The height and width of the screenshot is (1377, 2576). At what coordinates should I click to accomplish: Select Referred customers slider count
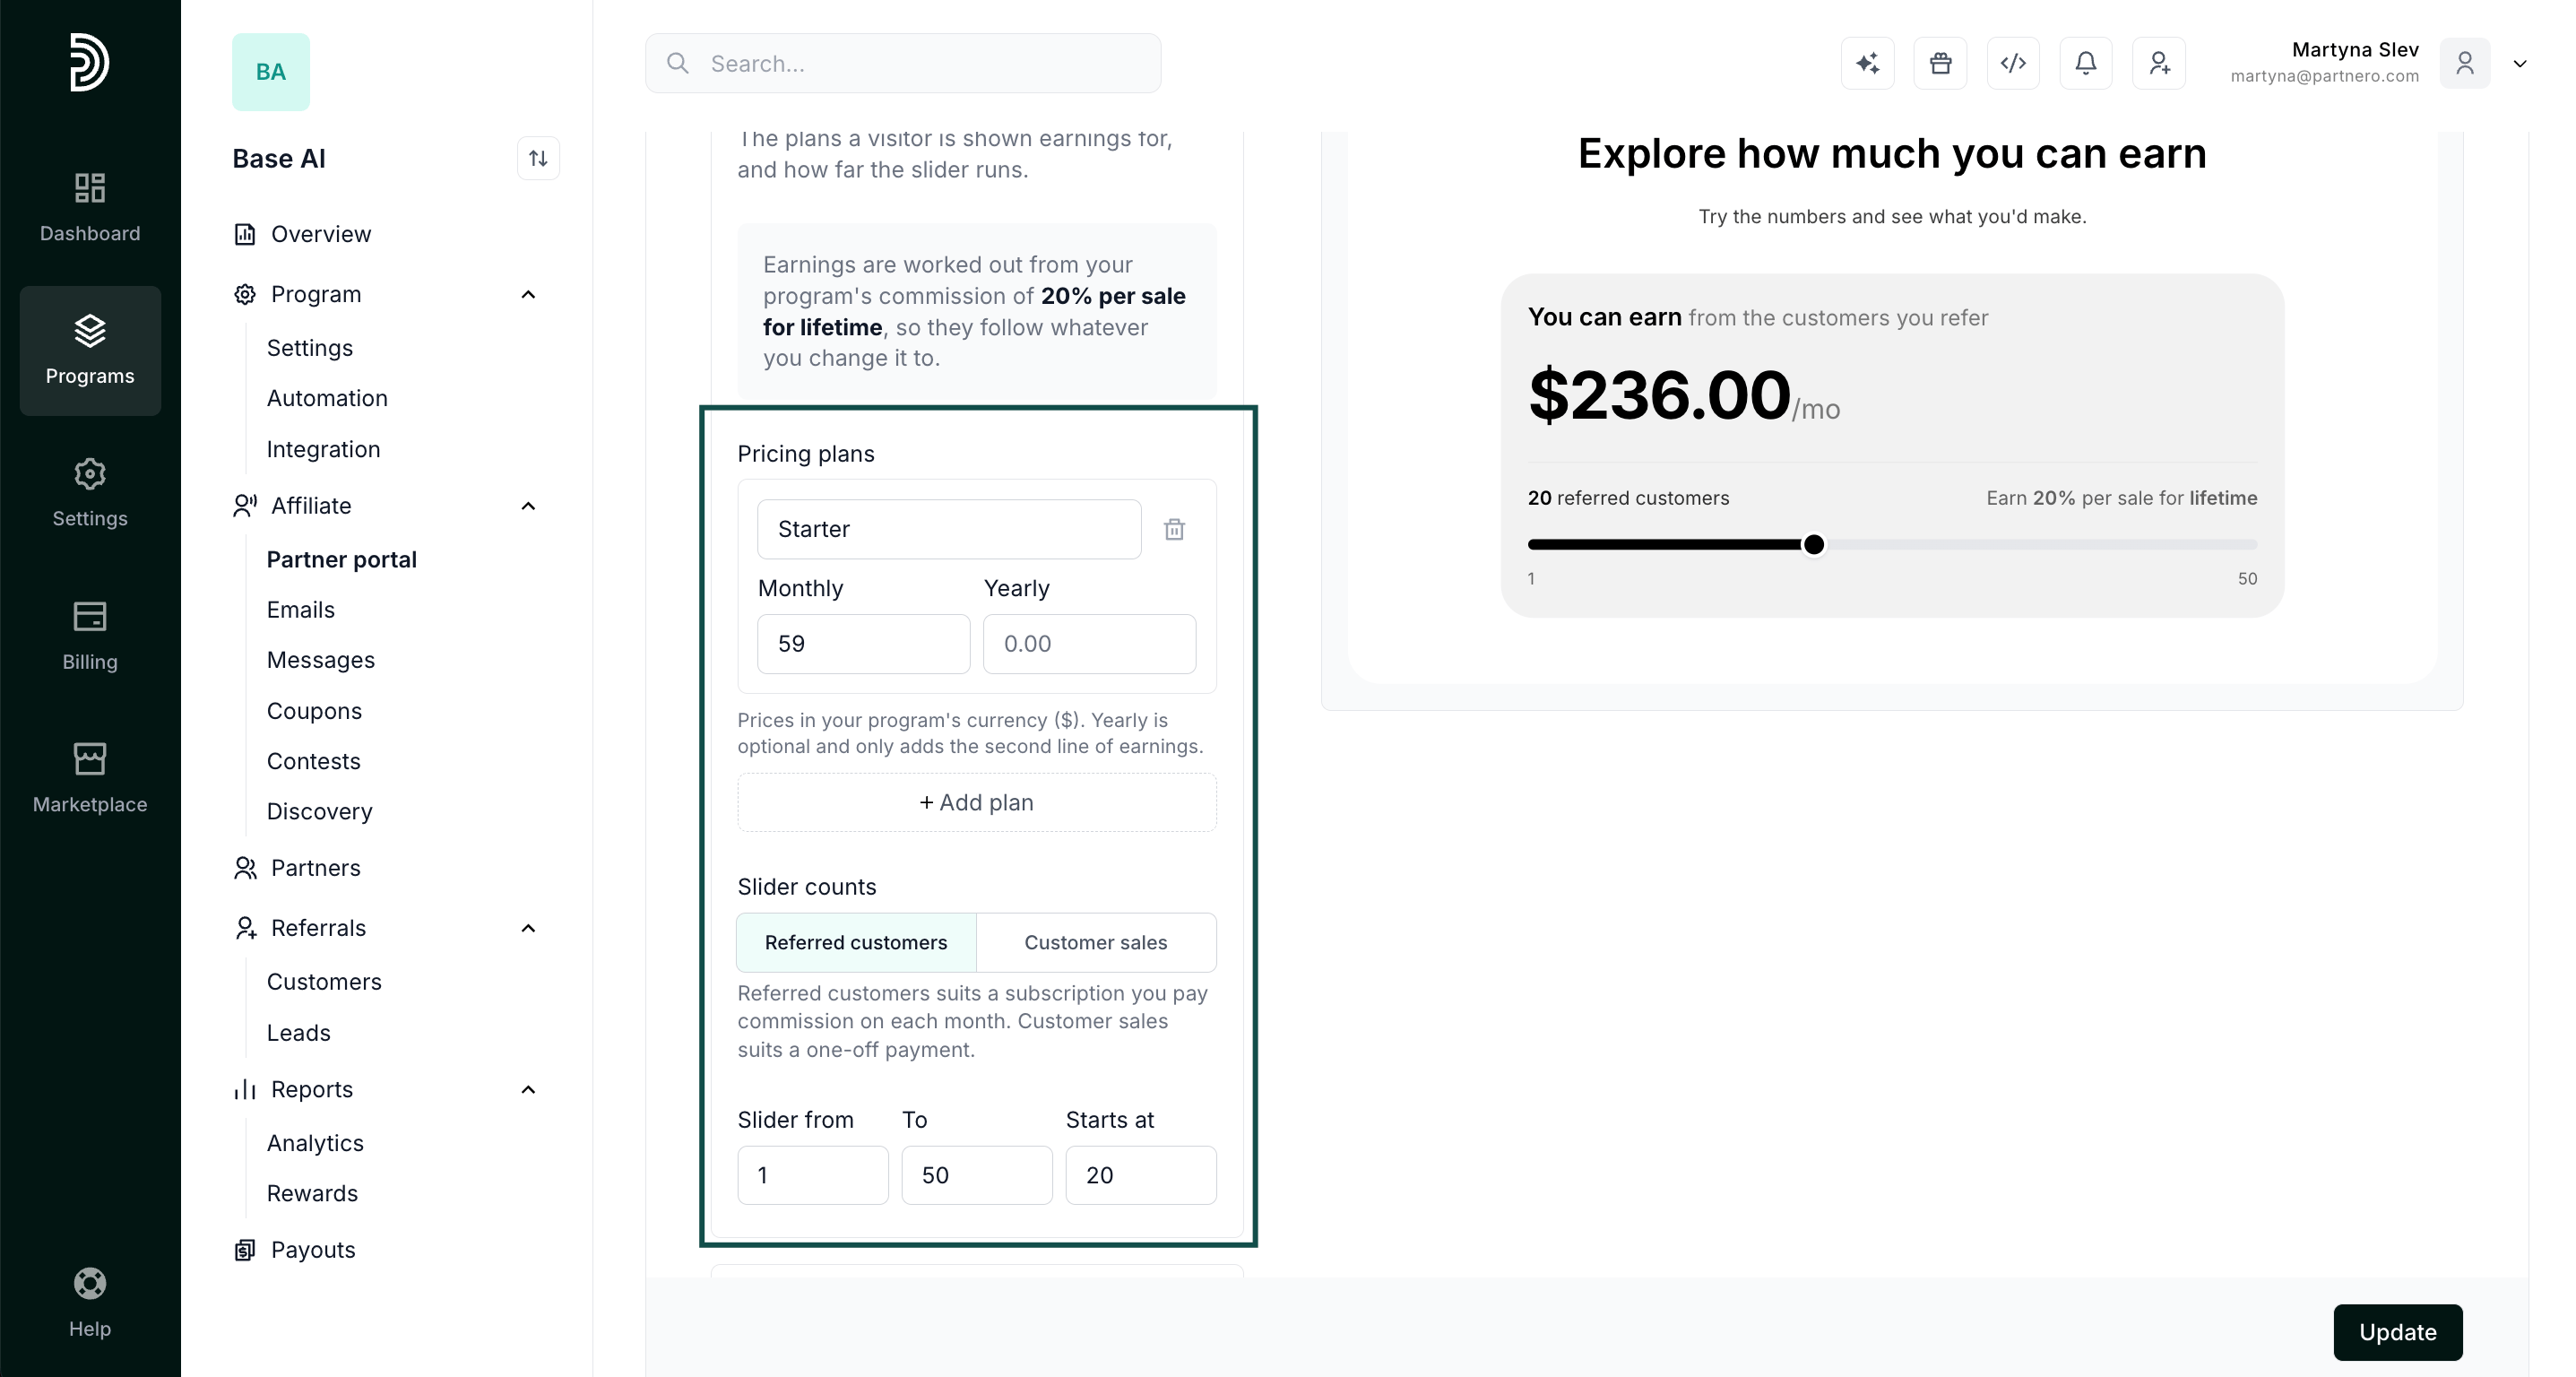pos(856,942)
